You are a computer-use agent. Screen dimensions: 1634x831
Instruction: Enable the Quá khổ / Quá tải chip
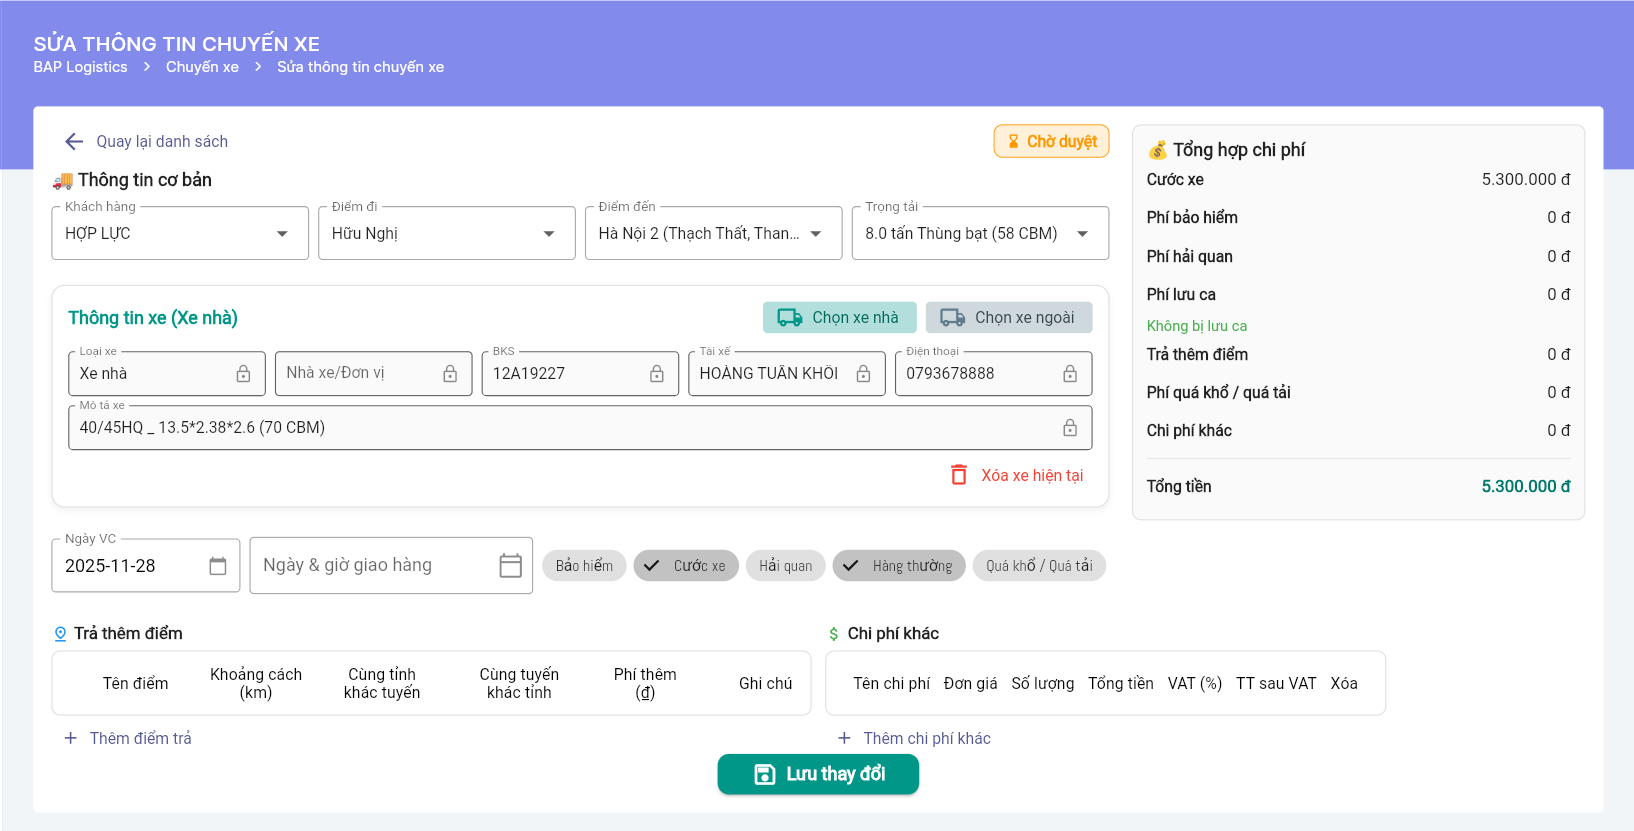coord(1038,566)
